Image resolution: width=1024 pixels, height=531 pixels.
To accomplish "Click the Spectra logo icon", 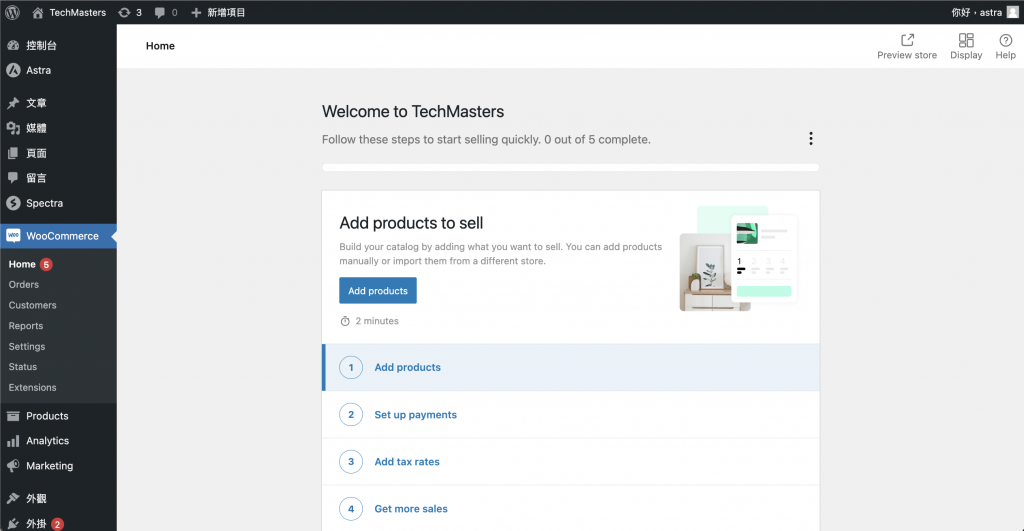I will coord(13,203).
